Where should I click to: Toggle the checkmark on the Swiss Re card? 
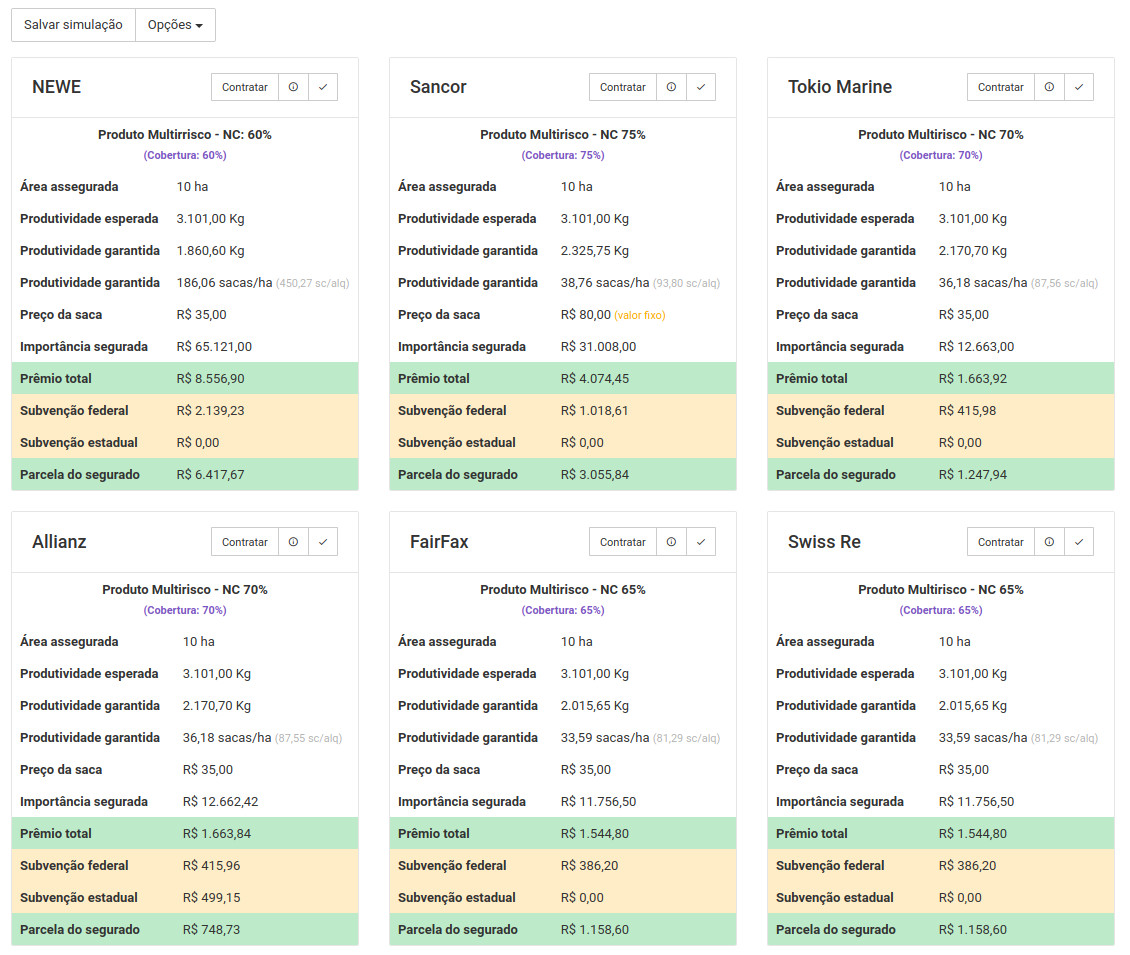point(1079,542)
